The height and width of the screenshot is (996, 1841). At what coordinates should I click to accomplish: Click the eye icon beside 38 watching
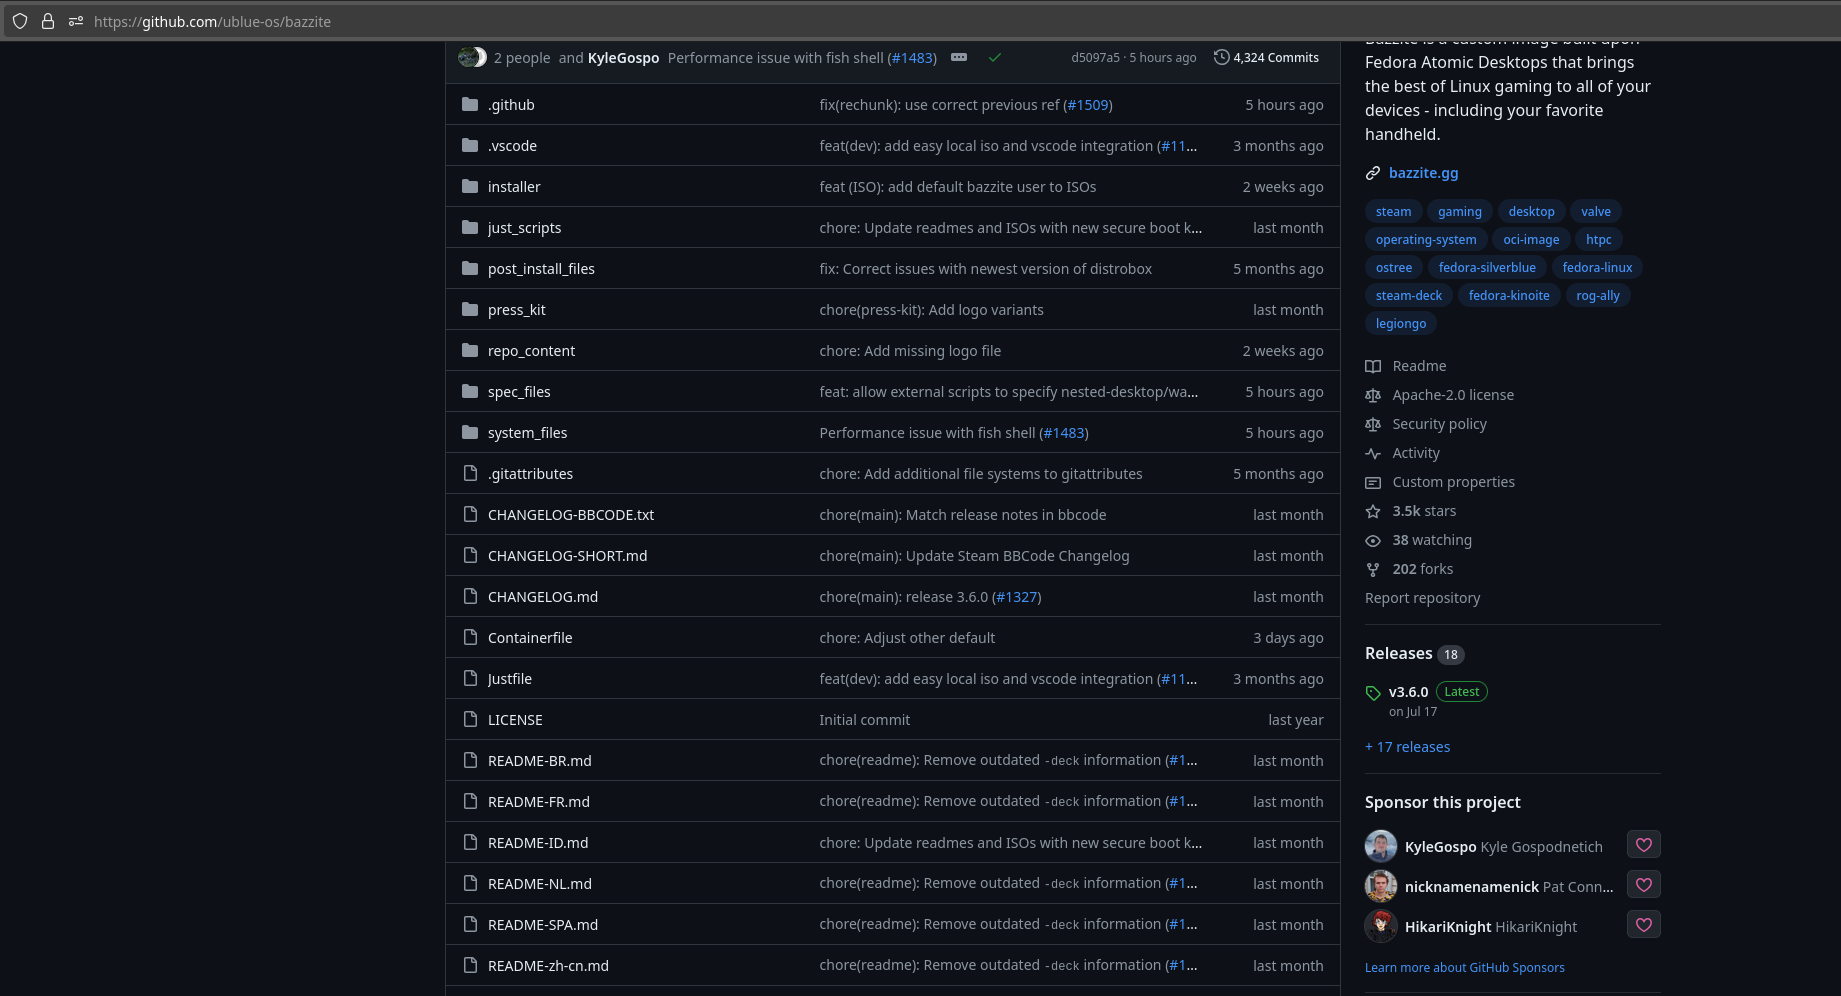coord(1373,540)
